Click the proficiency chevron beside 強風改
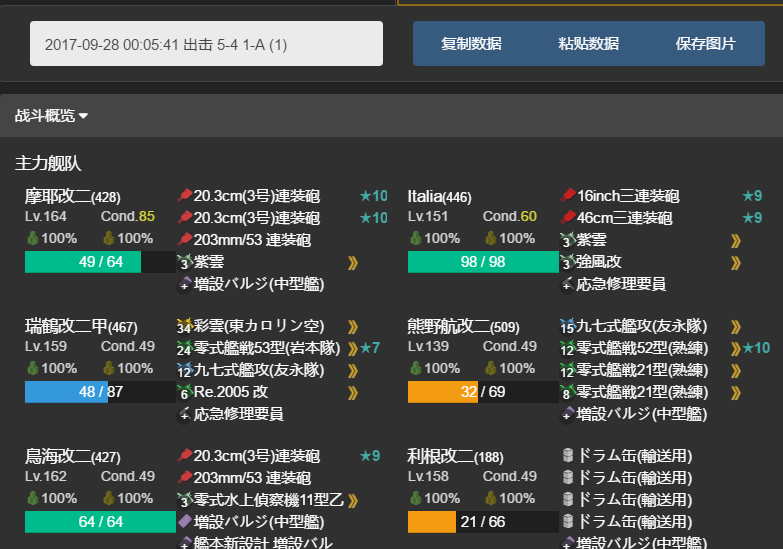 pos(736,262)
